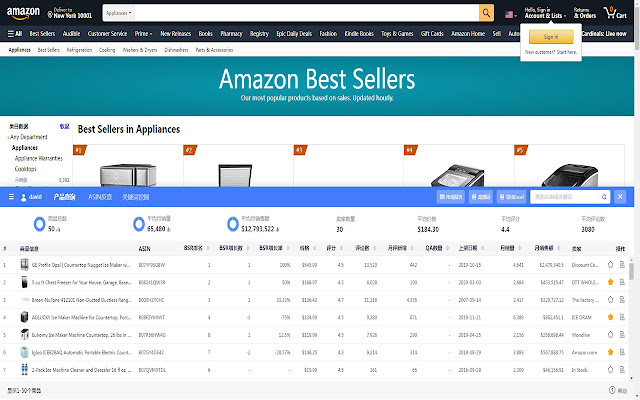Open the extension hamburger menu icon

coord(11,197)
